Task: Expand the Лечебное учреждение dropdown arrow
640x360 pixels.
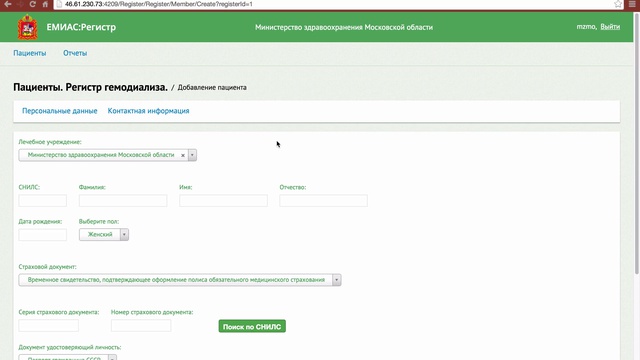Action: (x=192, y=155)
